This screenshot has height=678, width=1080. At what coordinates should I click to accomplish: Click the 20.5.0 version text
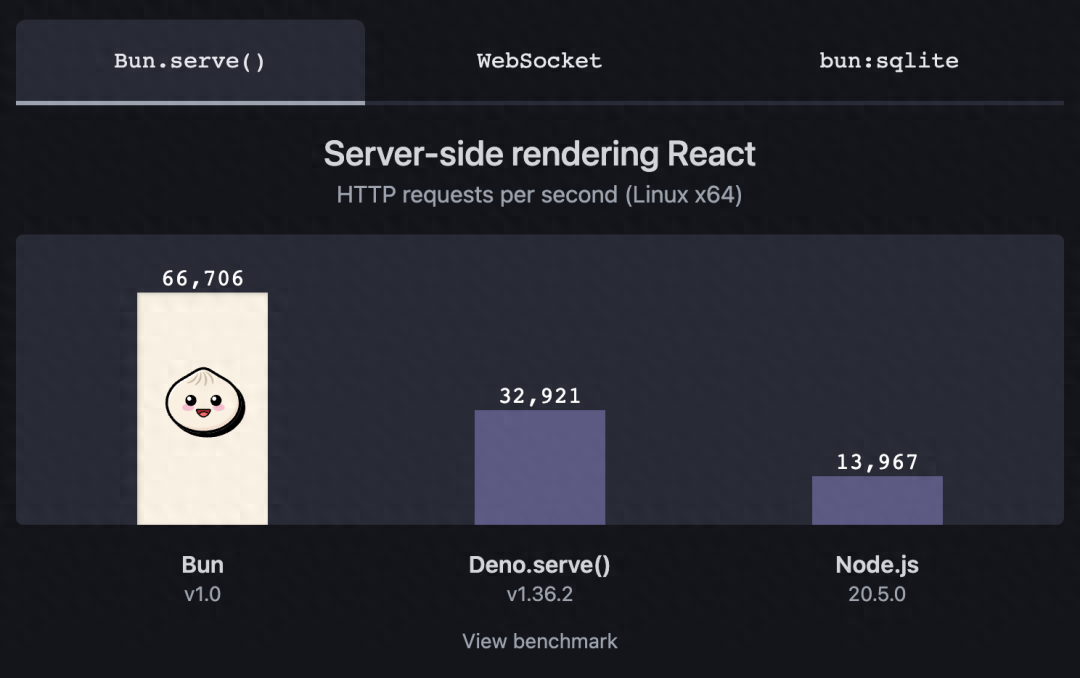click(x=877, y=594)
